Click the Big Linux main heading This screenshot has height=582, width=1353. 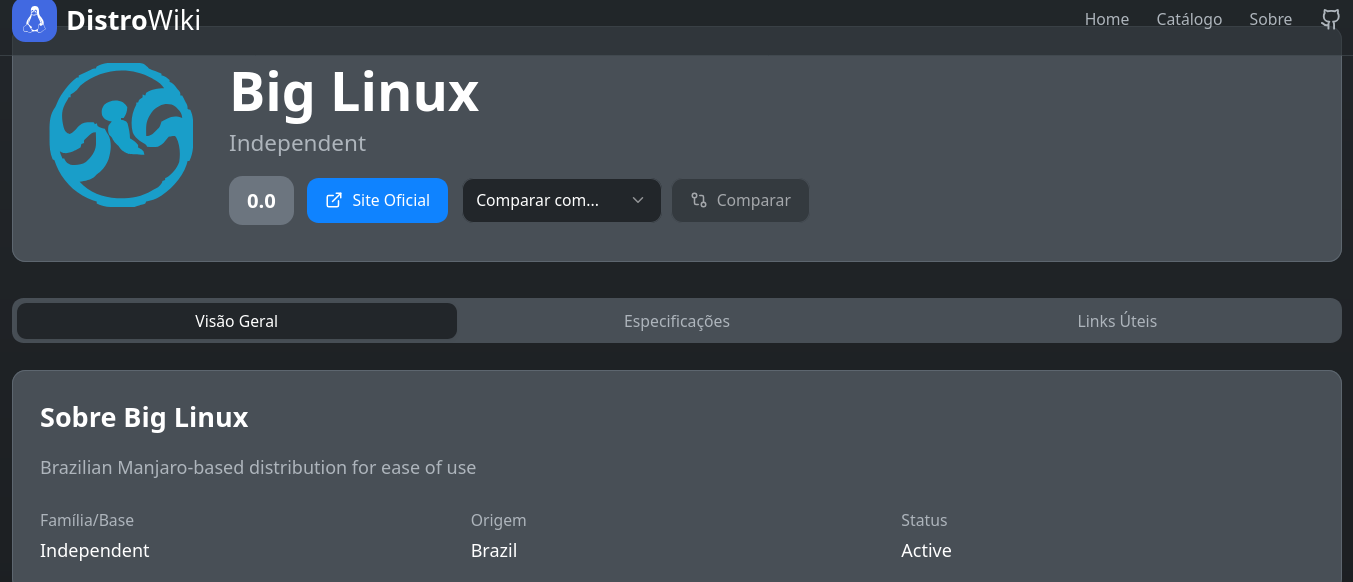354,92
